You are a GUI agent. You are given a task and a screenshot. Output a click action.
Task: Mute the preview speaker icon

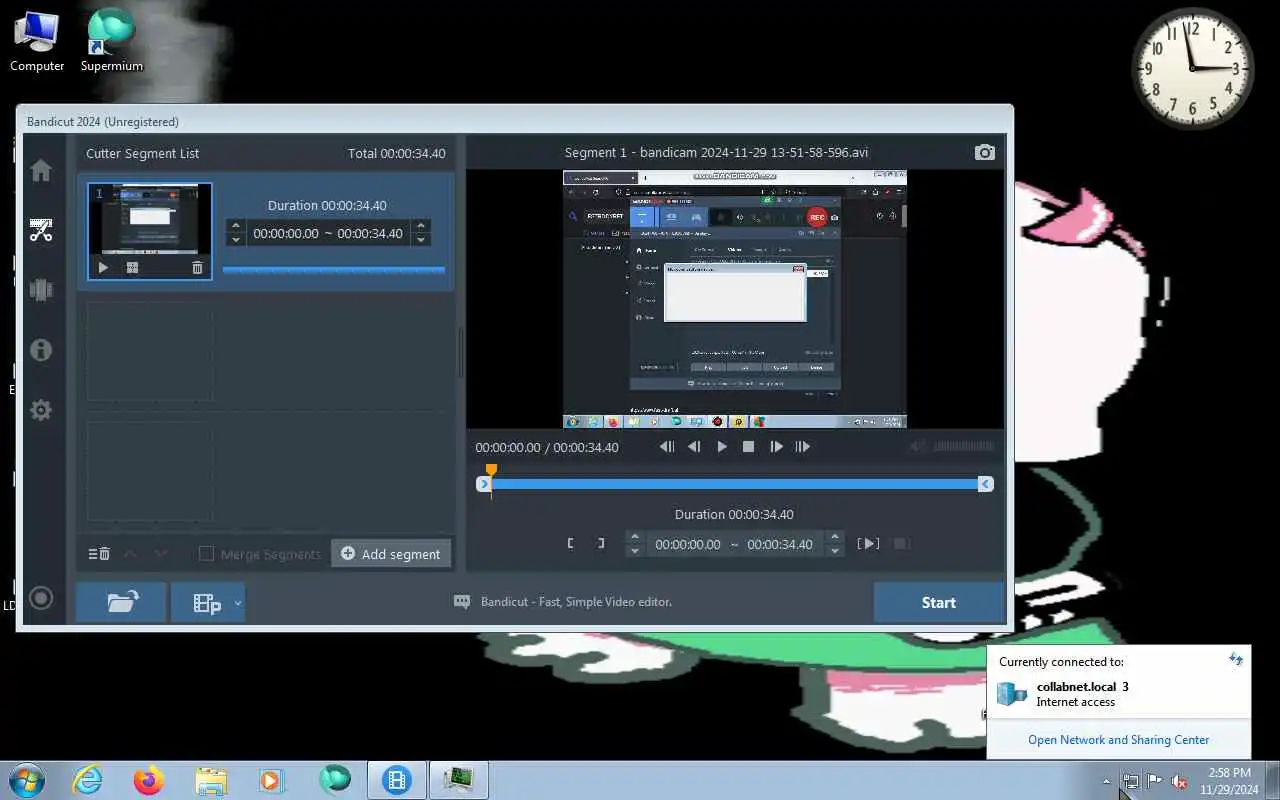coord(917,447)
